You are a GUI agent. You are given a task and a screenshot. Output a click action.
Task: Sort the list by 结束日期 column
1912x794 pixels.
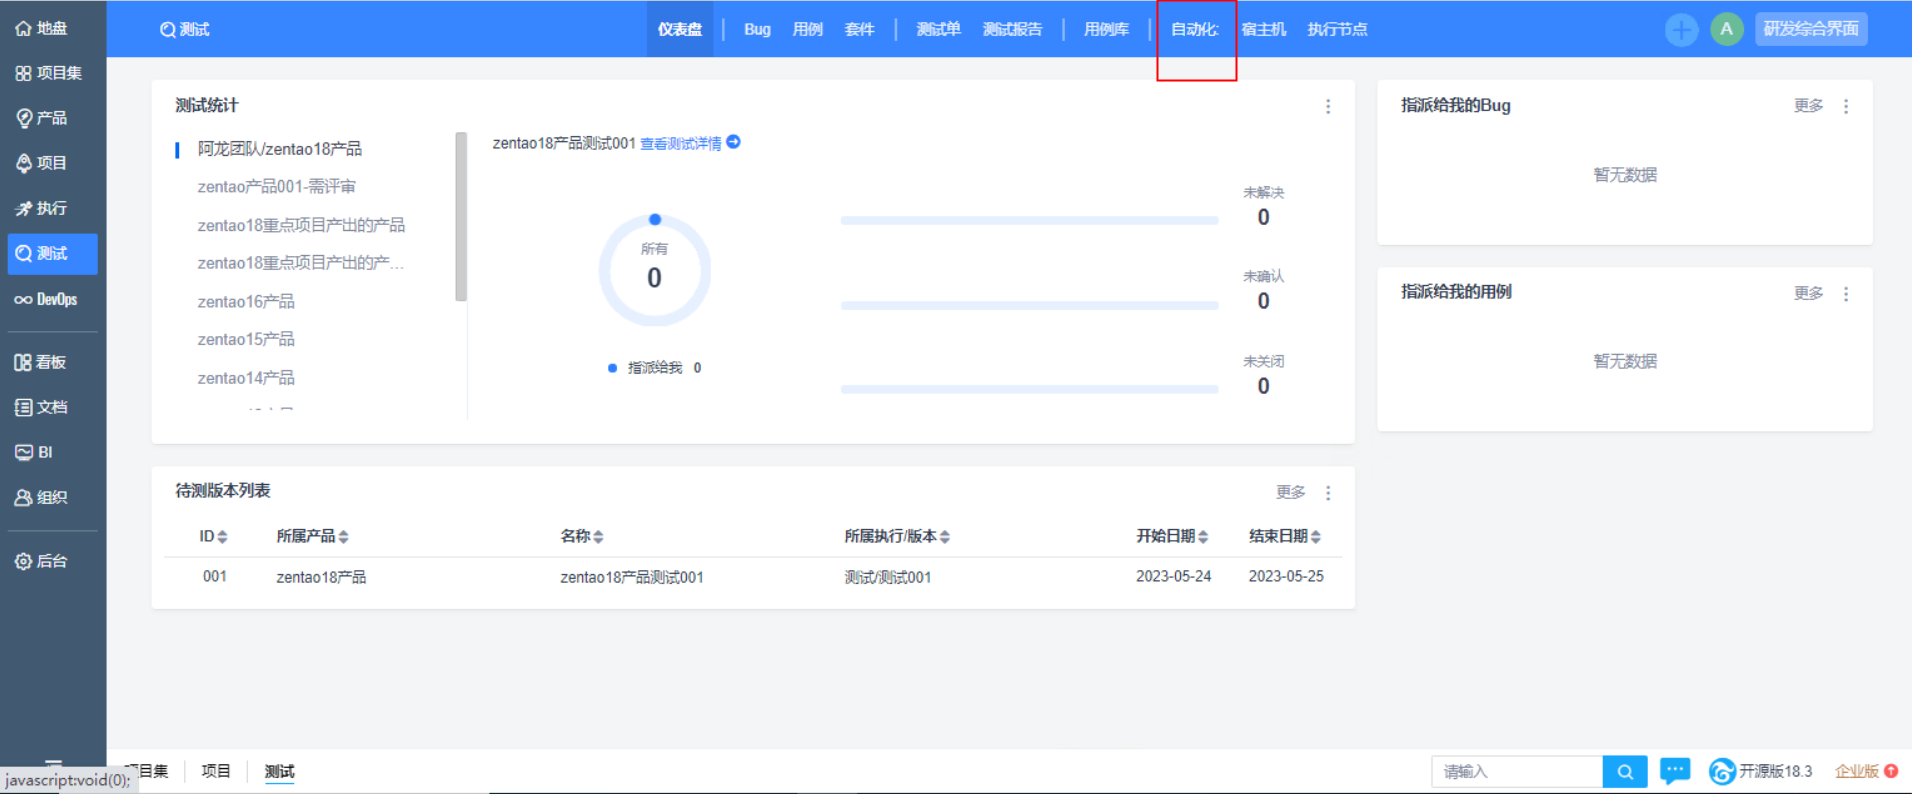[1285, 537]
